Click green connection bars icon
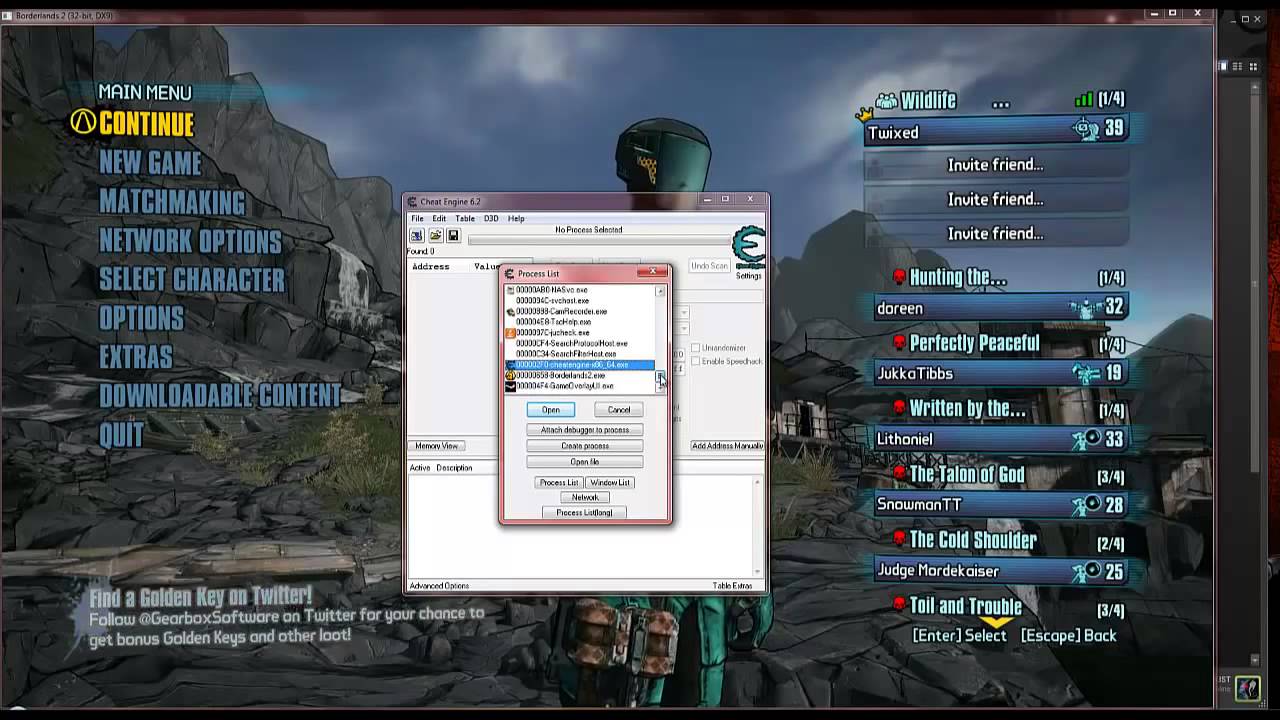 pyautogui.click(x=1083, y=99)
